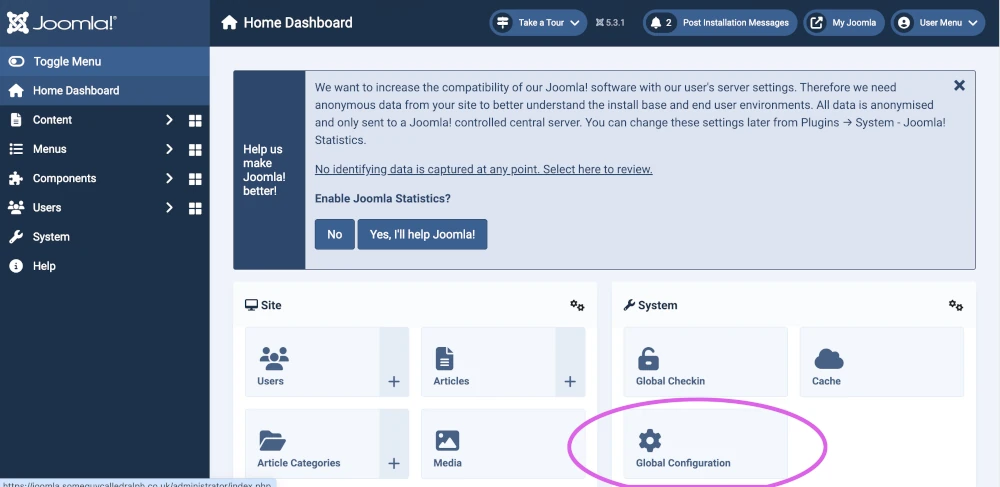Viewport: 1000px width, 487px height.
Task: Select the Users sidebar menu label
Action: (47, 208)
